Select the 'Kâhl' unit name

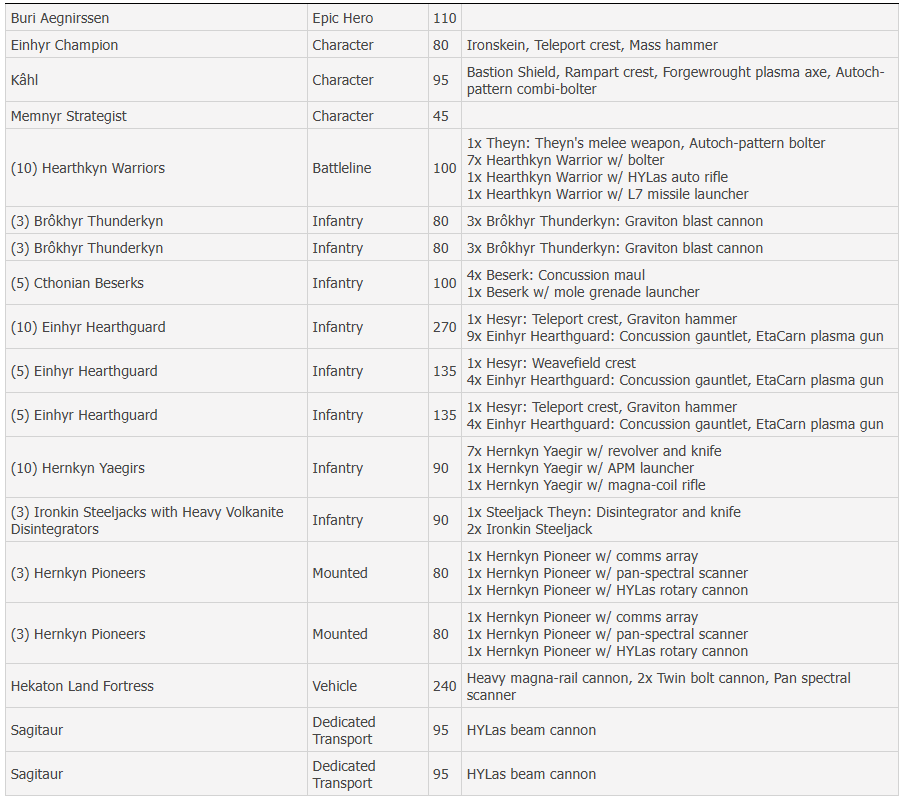25,80
